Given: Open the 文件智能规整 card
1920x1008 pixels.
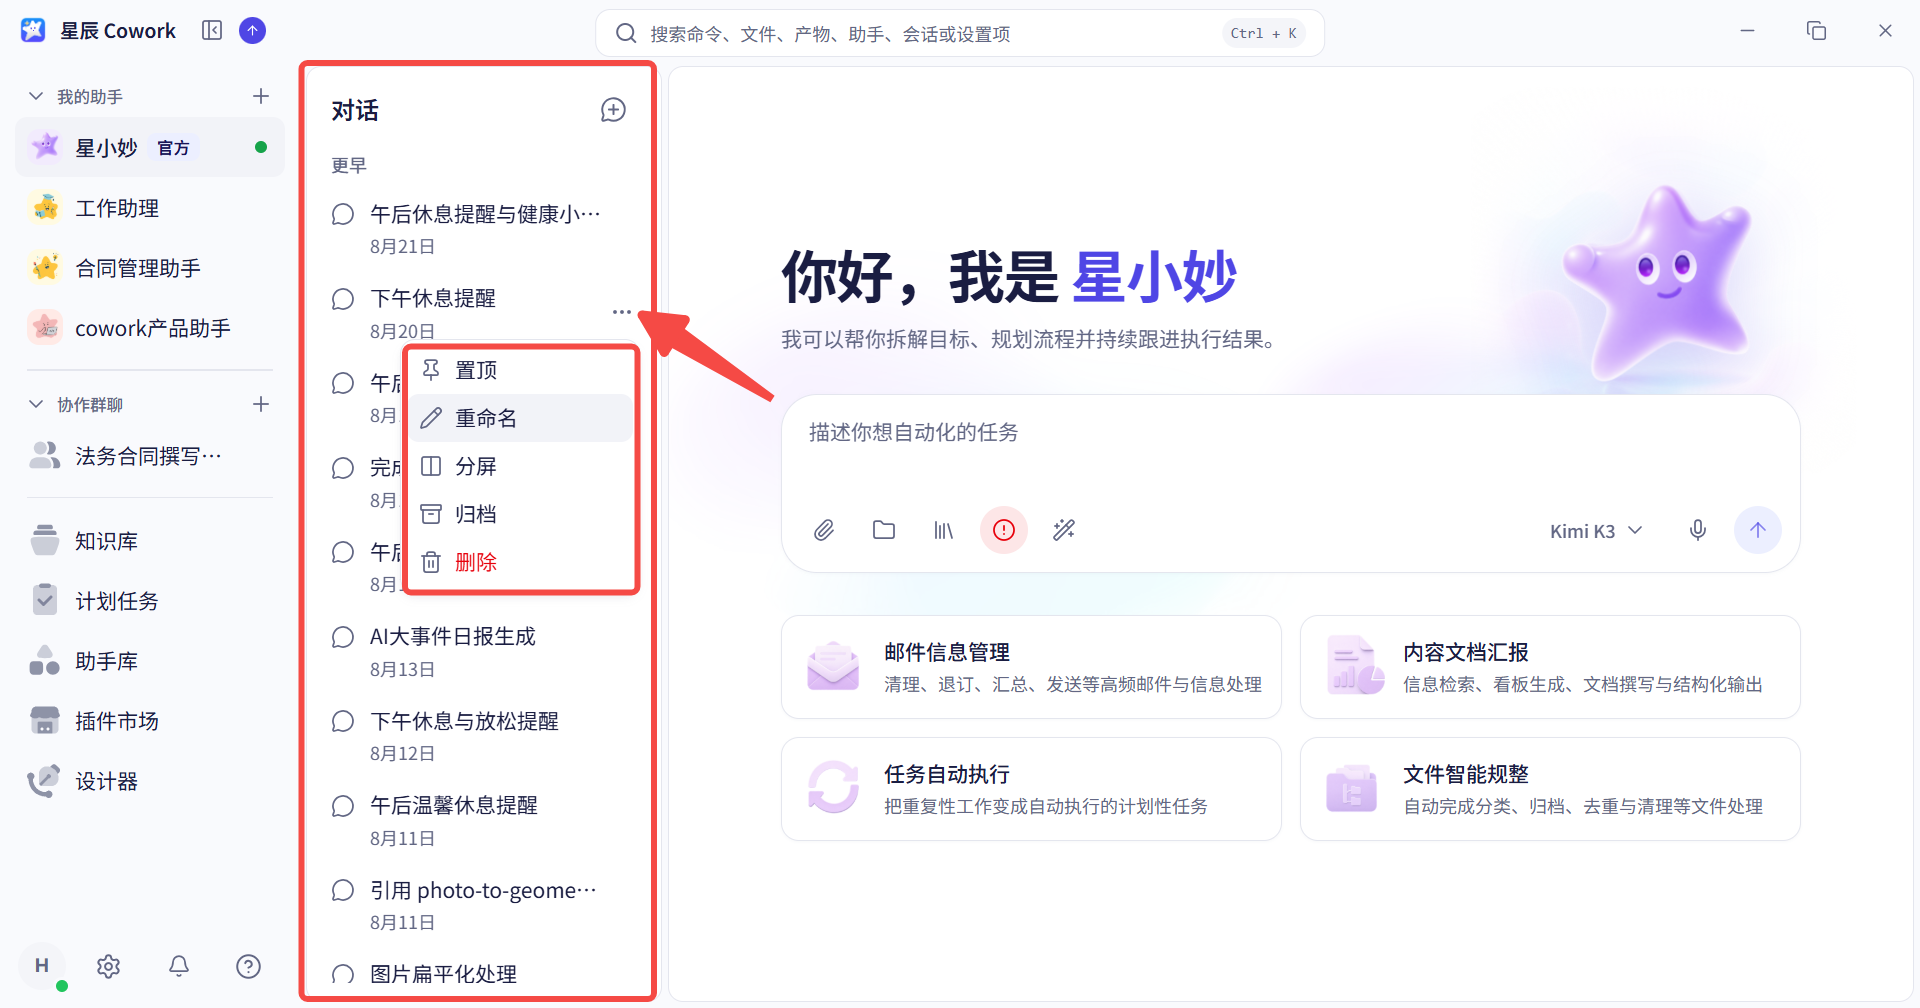Looking at the screenshot, I should pyautogui.click(x=1550, y=789).
